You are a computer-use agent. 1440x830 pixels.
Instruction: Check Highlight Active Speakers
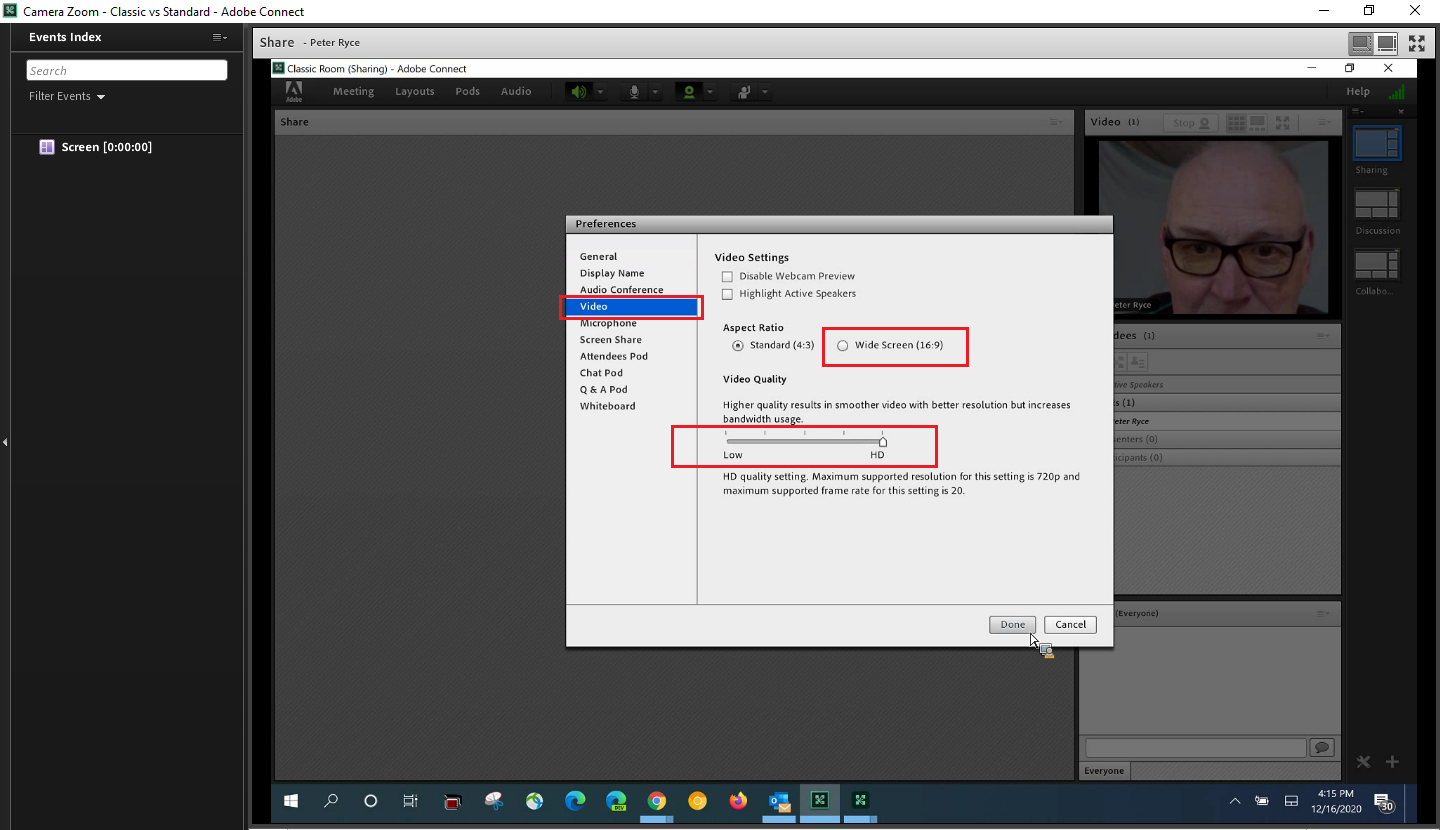(728, 294)
